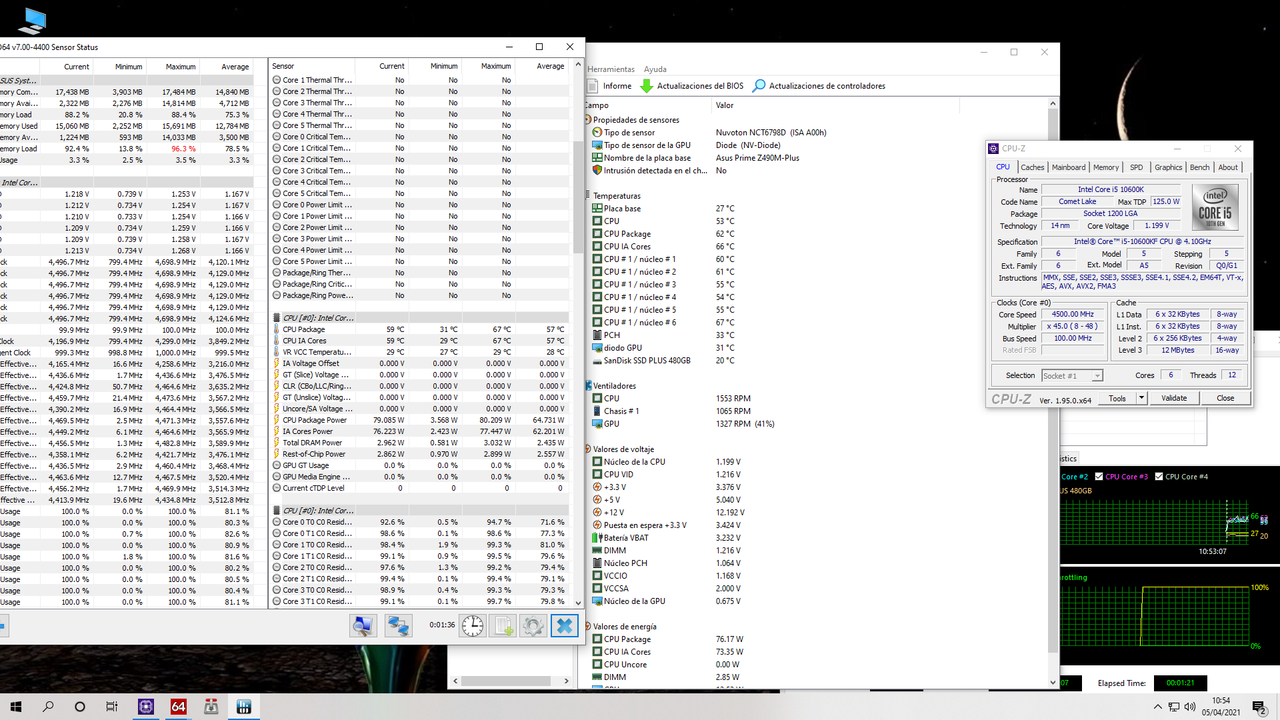Start logging with HWiNFO log file button
This screenshot has width=1280, height=720.
tap(503, 626)
